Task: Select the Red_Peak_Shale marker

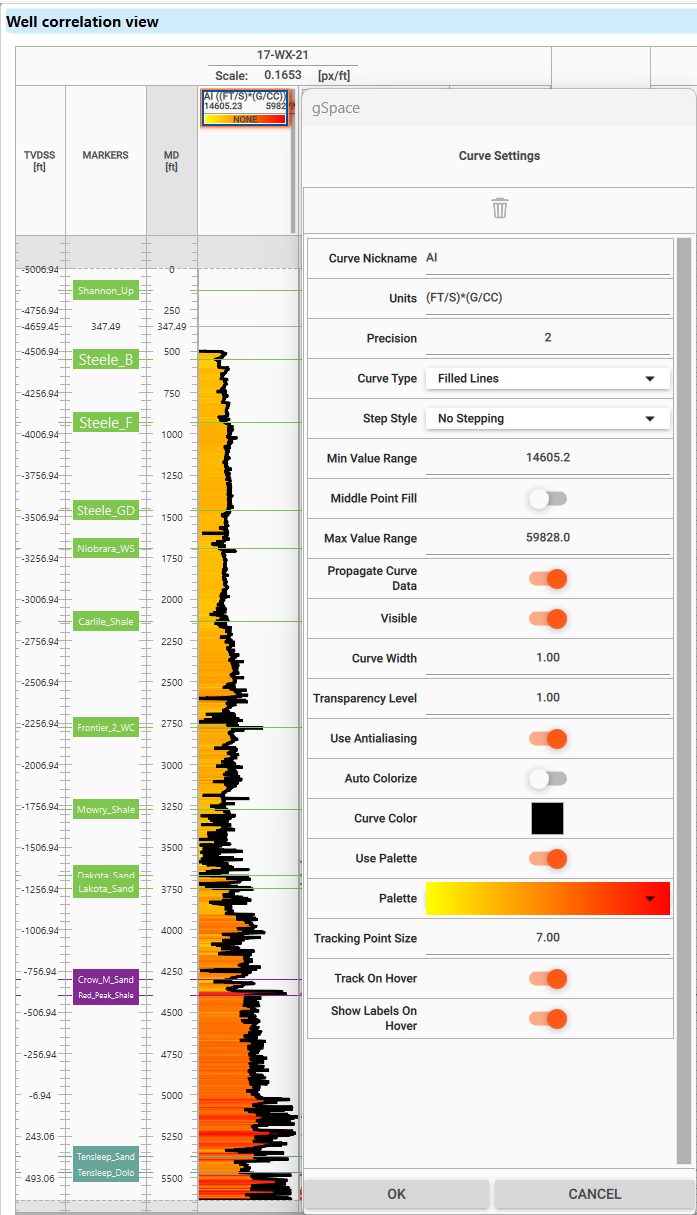Action: 105,996
